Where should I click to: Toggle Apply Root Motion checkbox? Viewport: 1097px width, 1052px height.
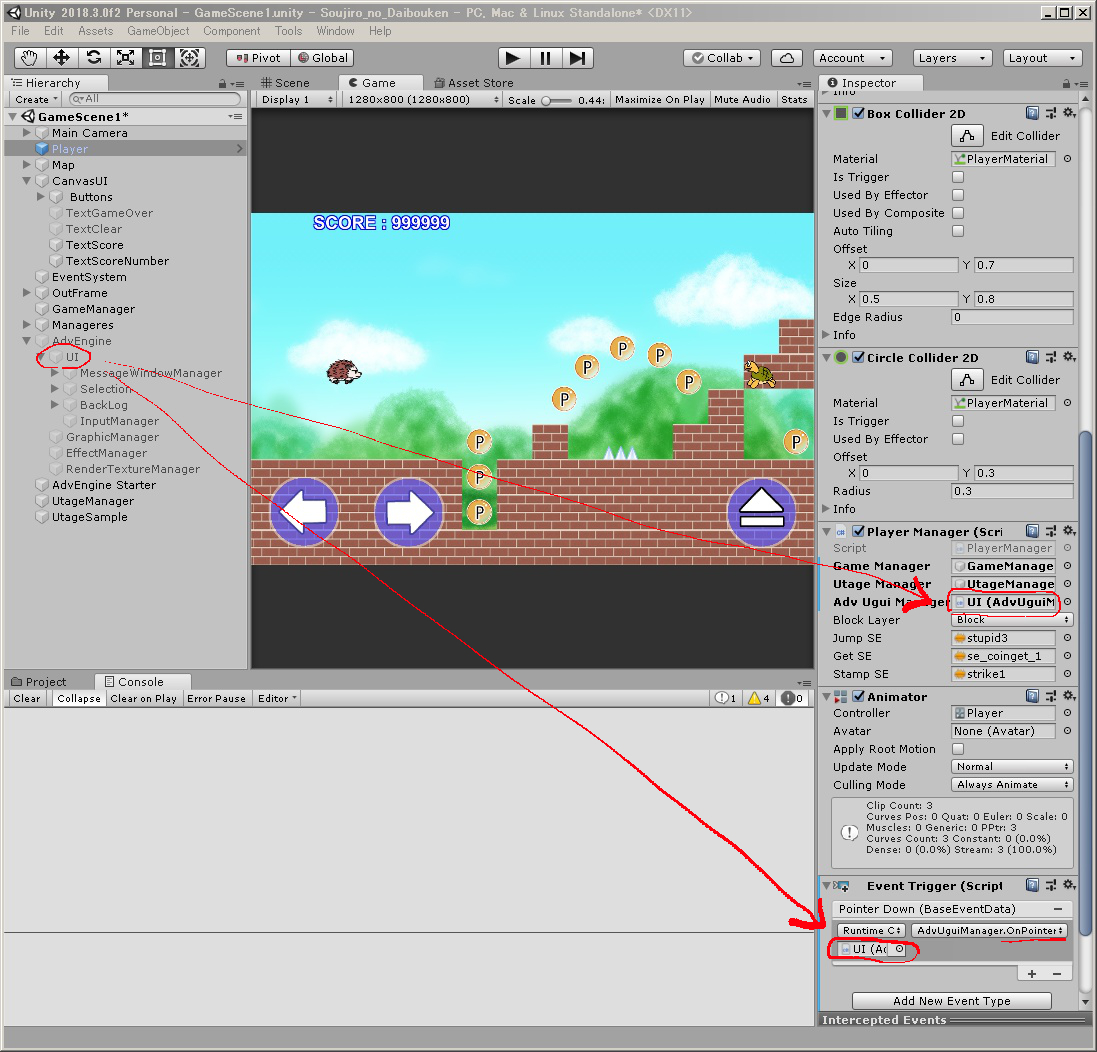[958, 749]
